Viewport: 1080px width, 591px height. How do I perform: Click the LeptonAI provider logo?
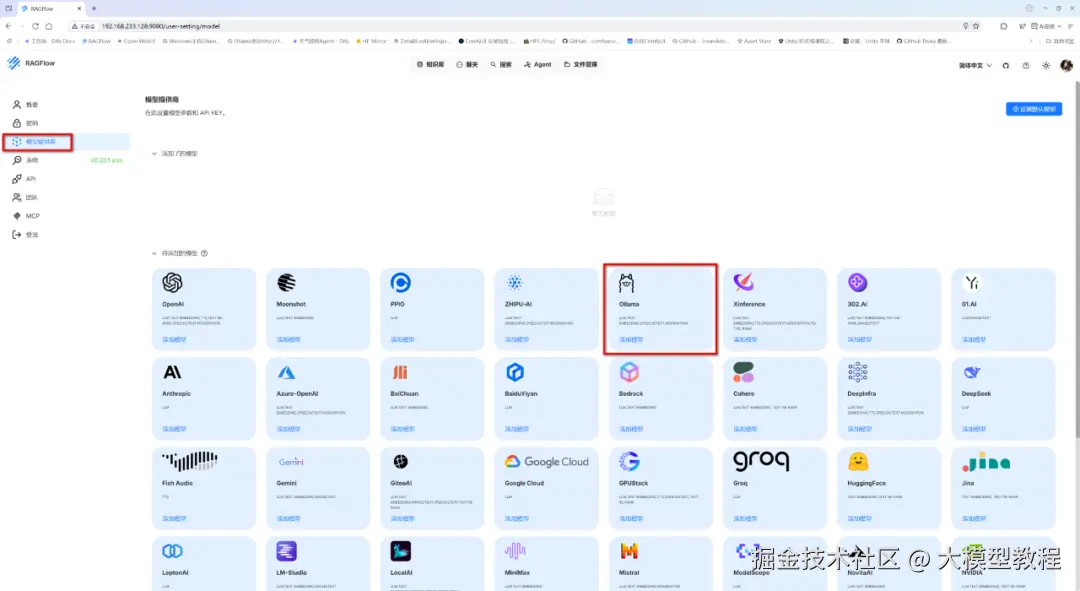point(172,551)
